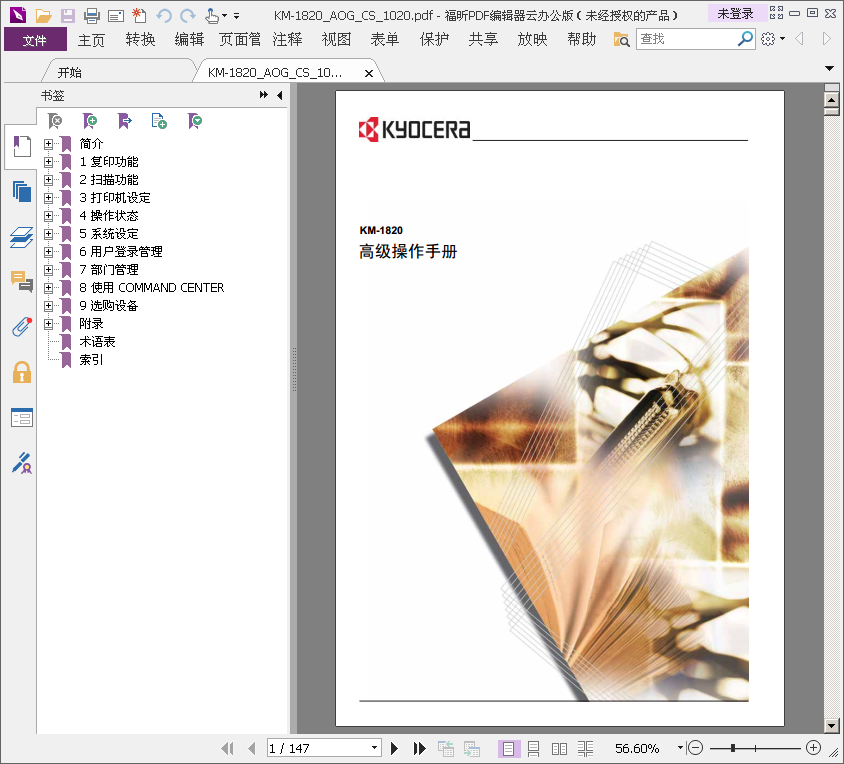844x764 pixels.
Task: Click the 未登录 login button
Action: click(735, 14)
